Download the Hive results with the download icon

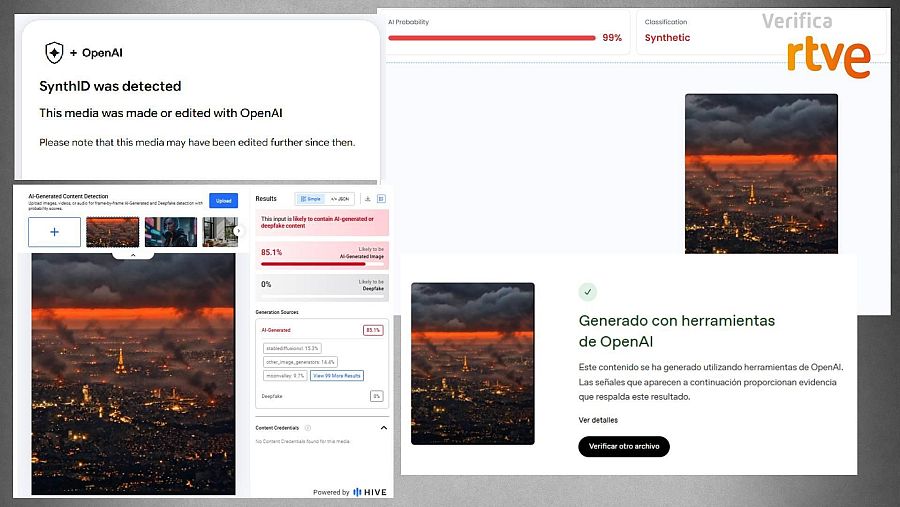pyautogui.click(x=367, y=199)
